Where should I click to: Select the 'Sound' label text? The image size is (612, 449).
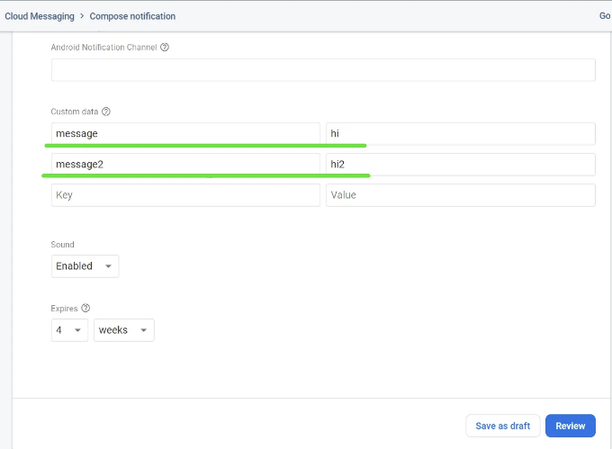62,244
